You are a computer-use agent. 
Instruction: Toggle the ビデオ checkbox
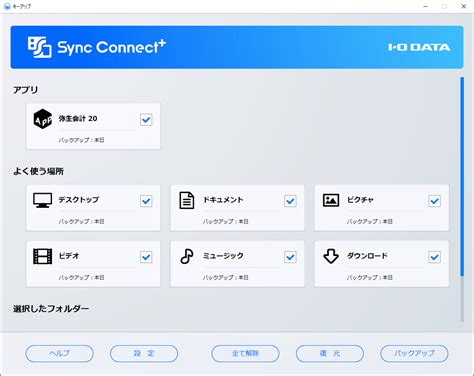(146, 257)
